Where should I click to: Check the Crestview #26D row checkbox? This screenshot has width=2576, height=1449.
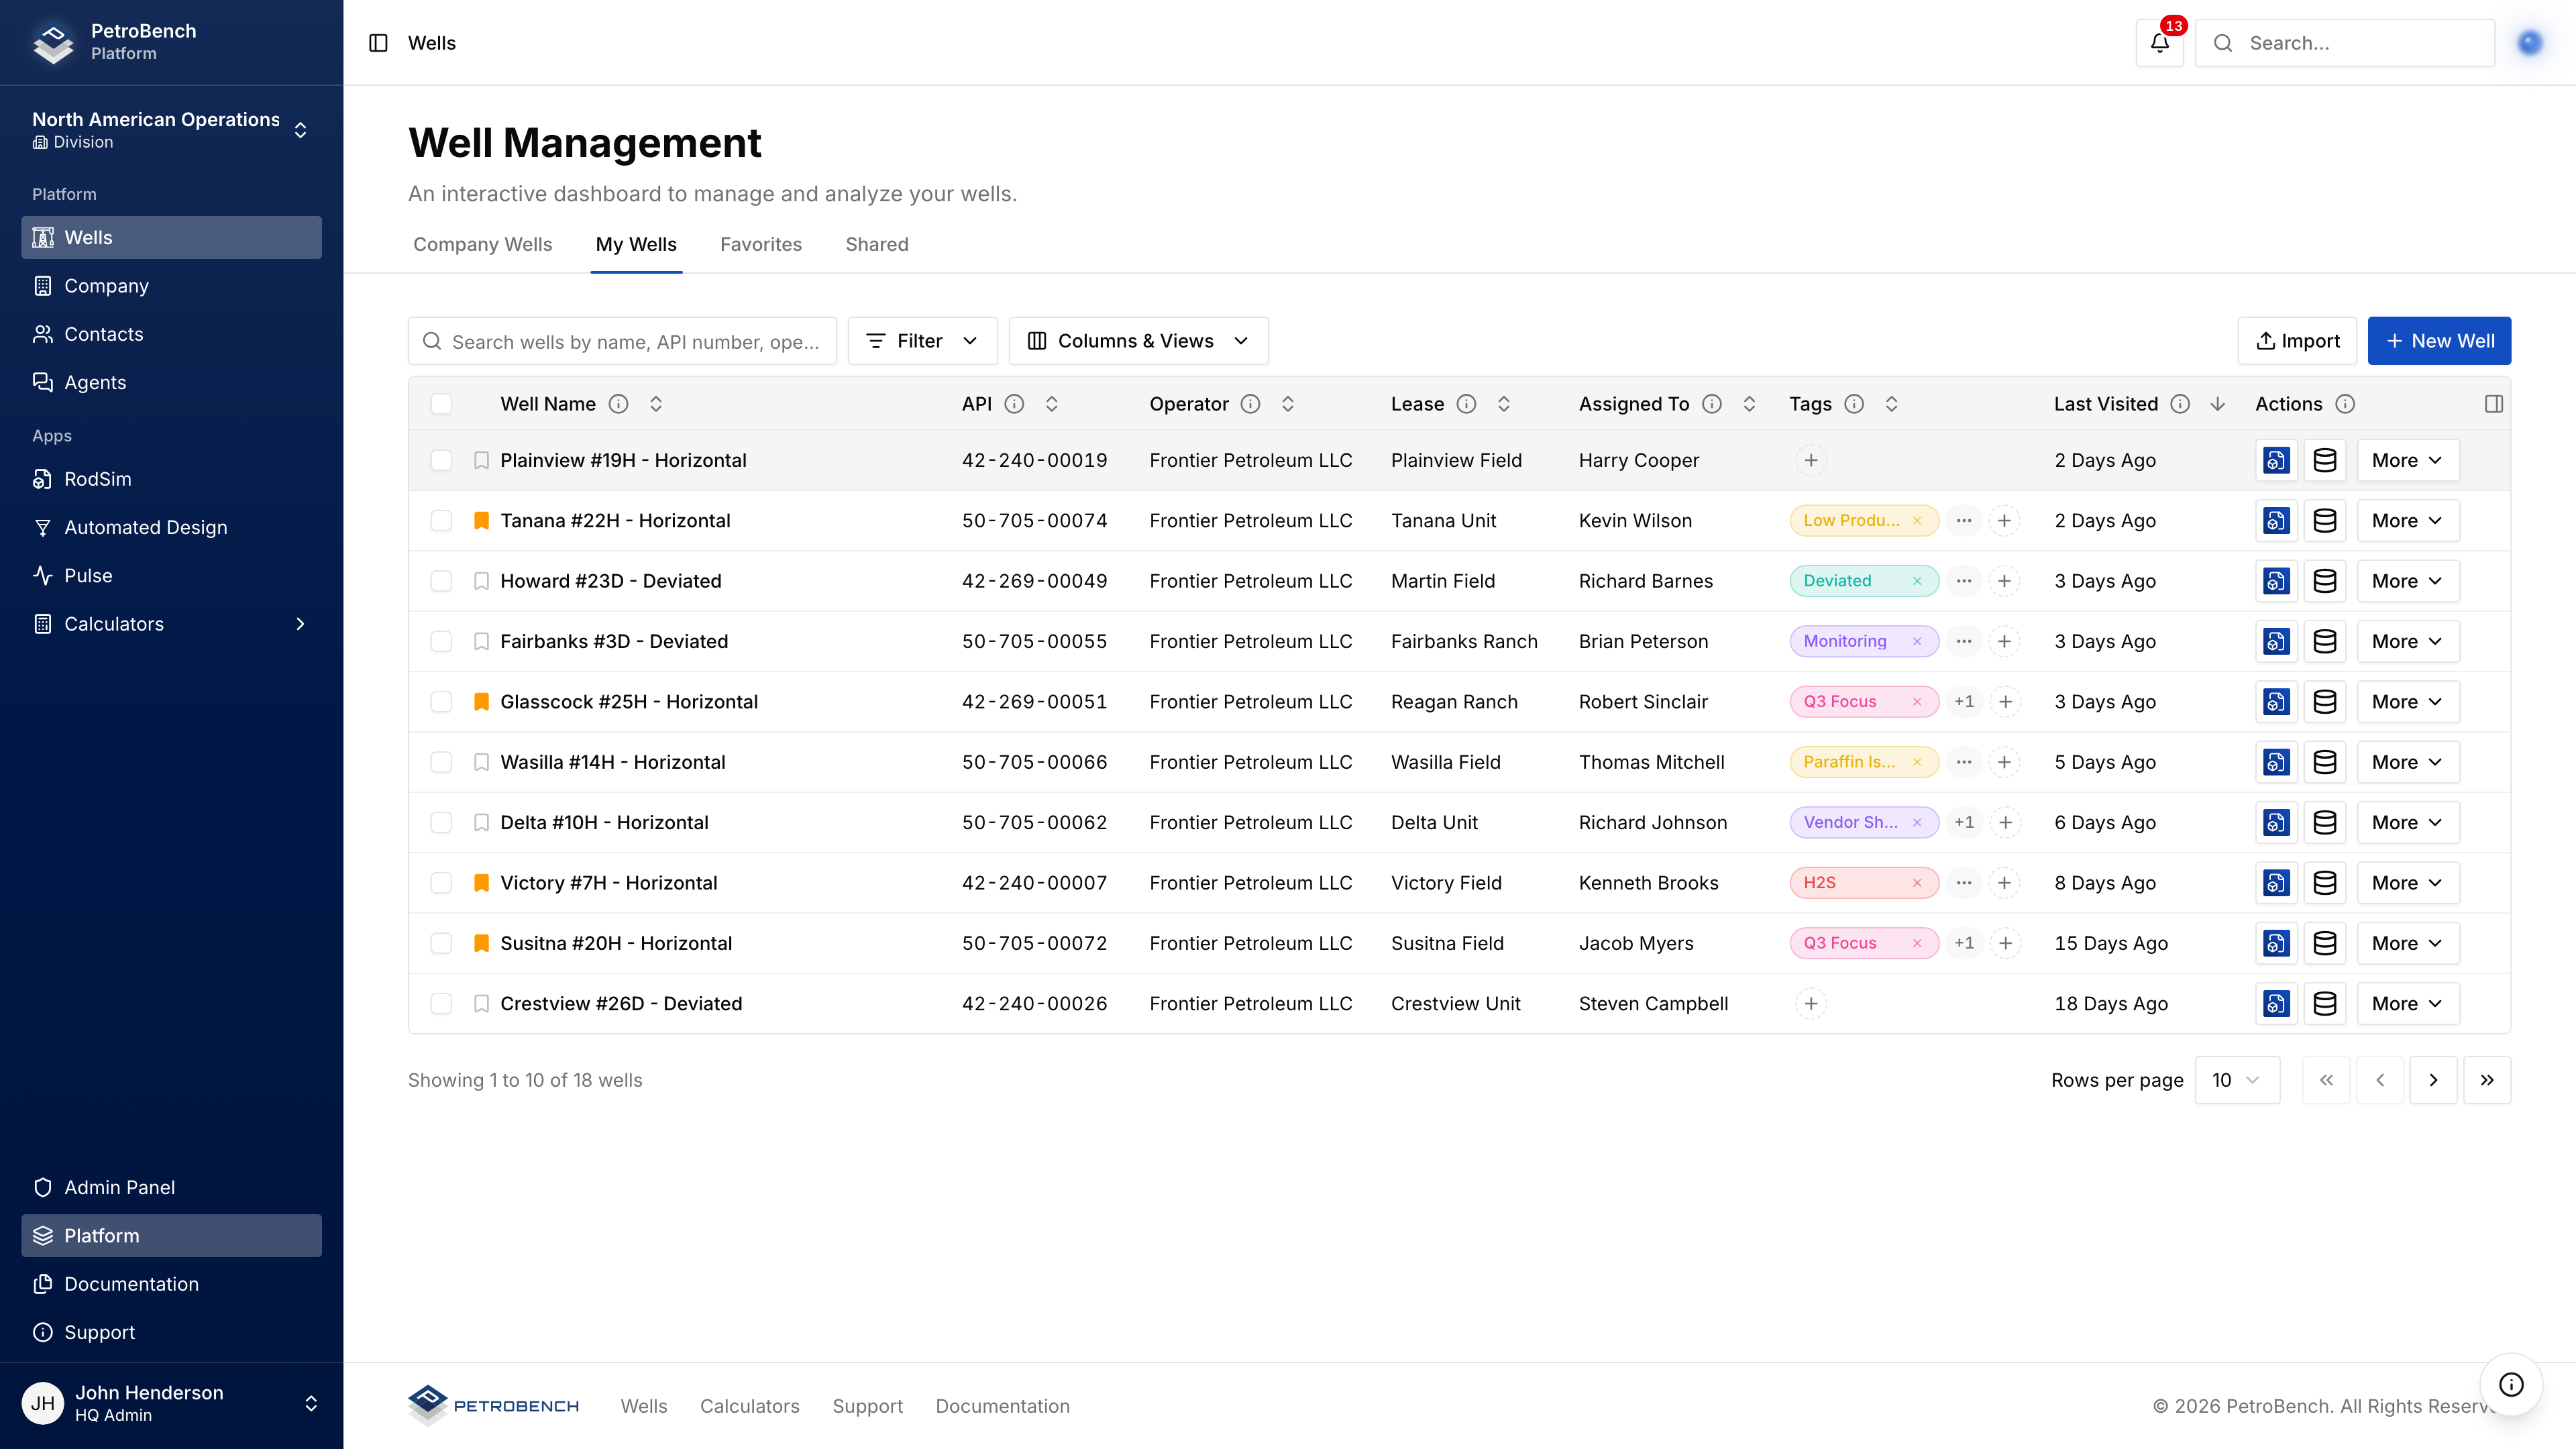(x=441, y=1004)
